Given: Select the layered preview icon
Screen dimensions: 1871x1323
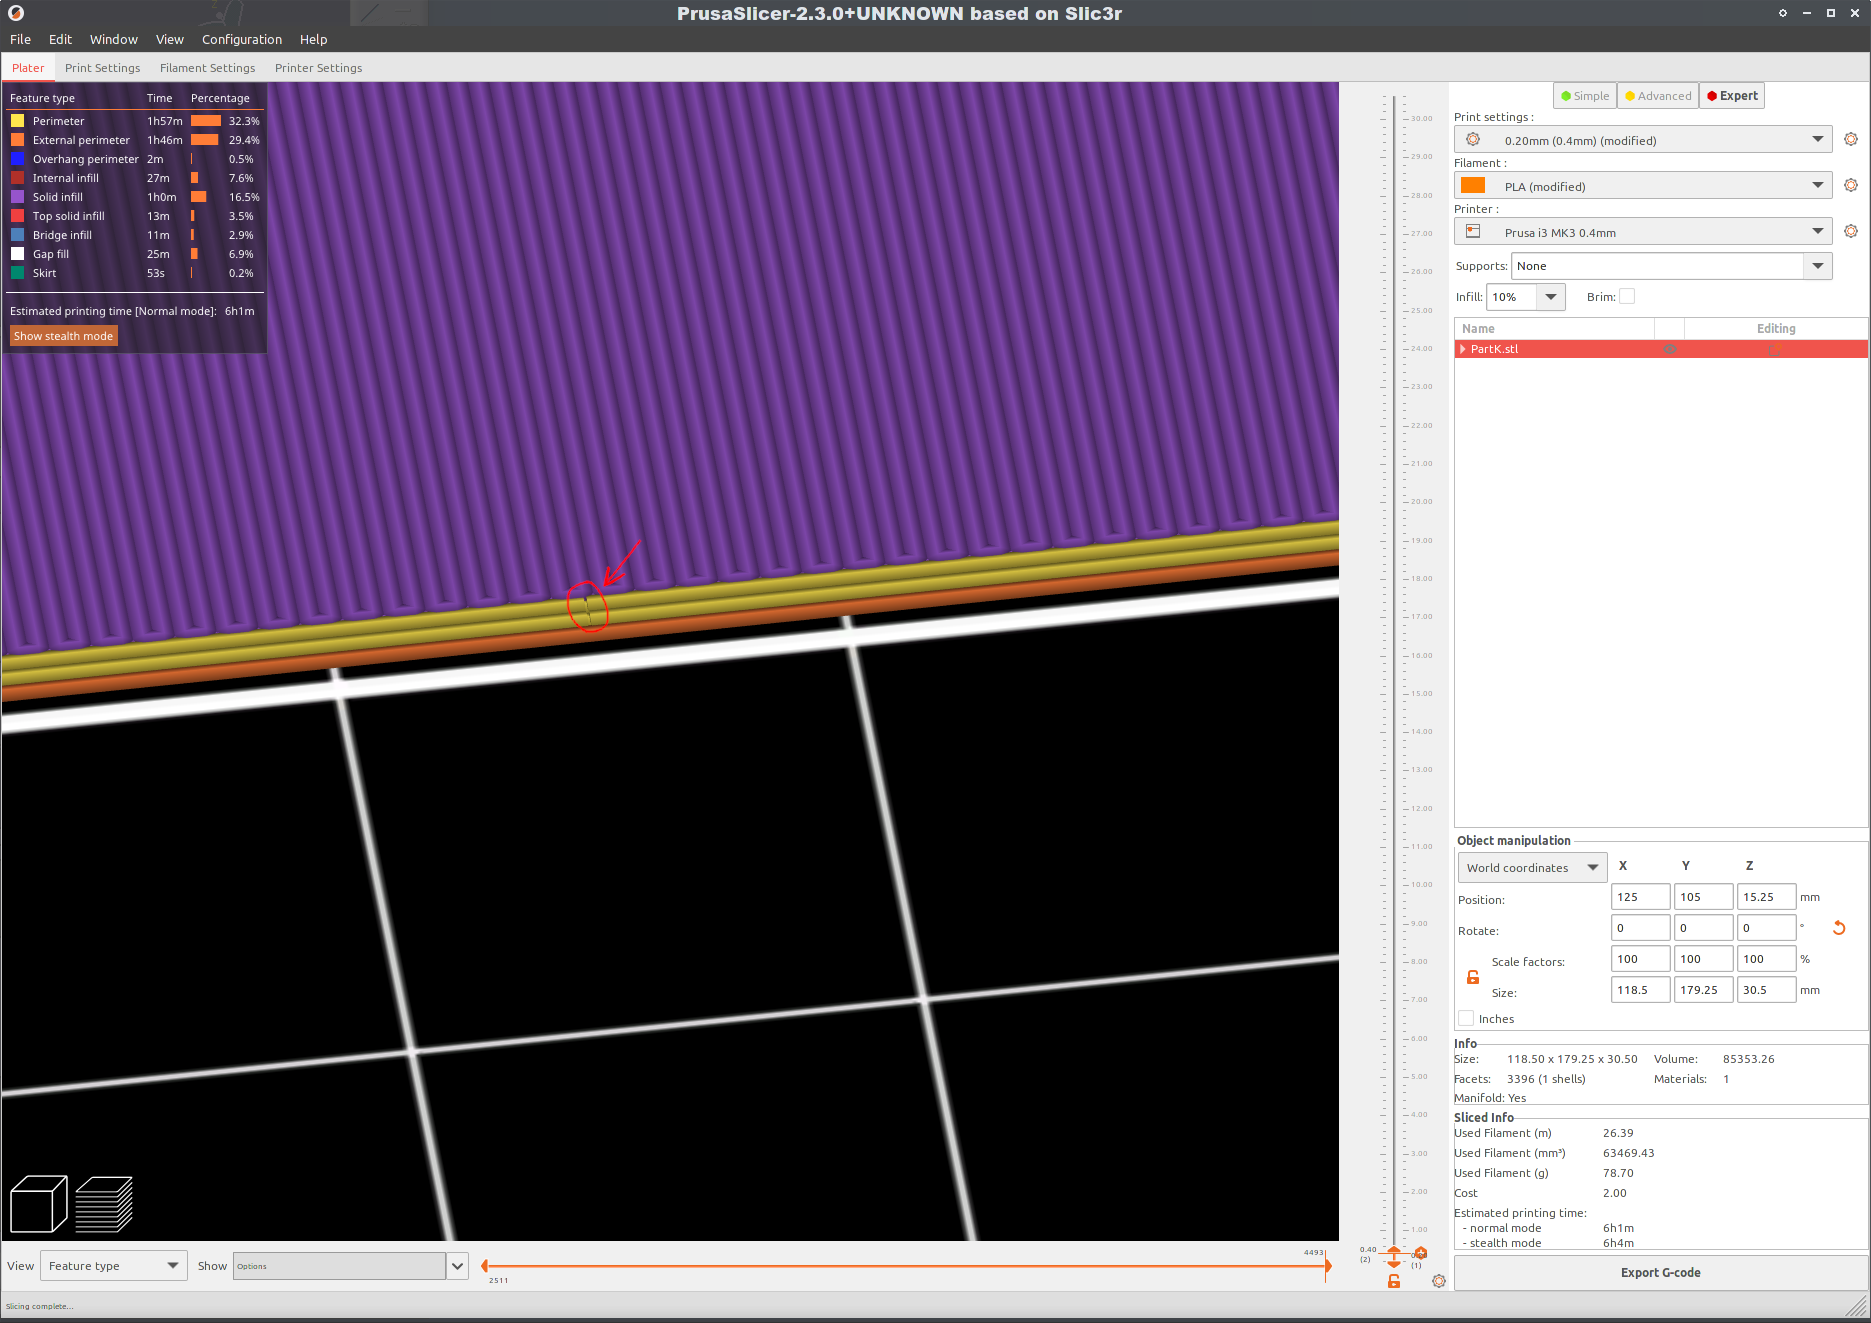Looking at the screenshot, I should [x=105, y=1204].
